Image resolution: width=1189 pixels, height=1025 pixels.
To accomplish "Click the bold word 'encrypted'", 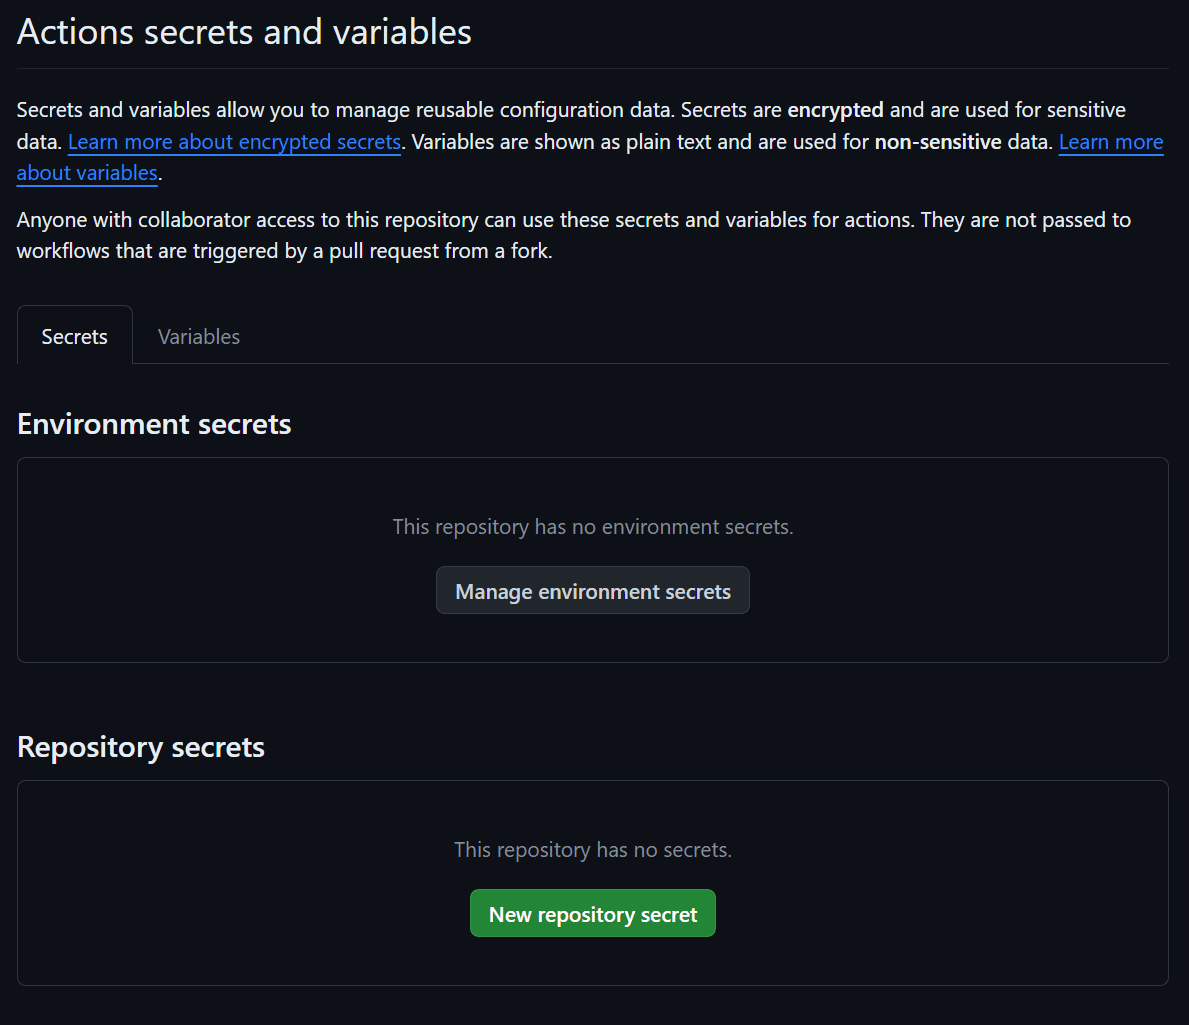I will [x=835, y=110].
